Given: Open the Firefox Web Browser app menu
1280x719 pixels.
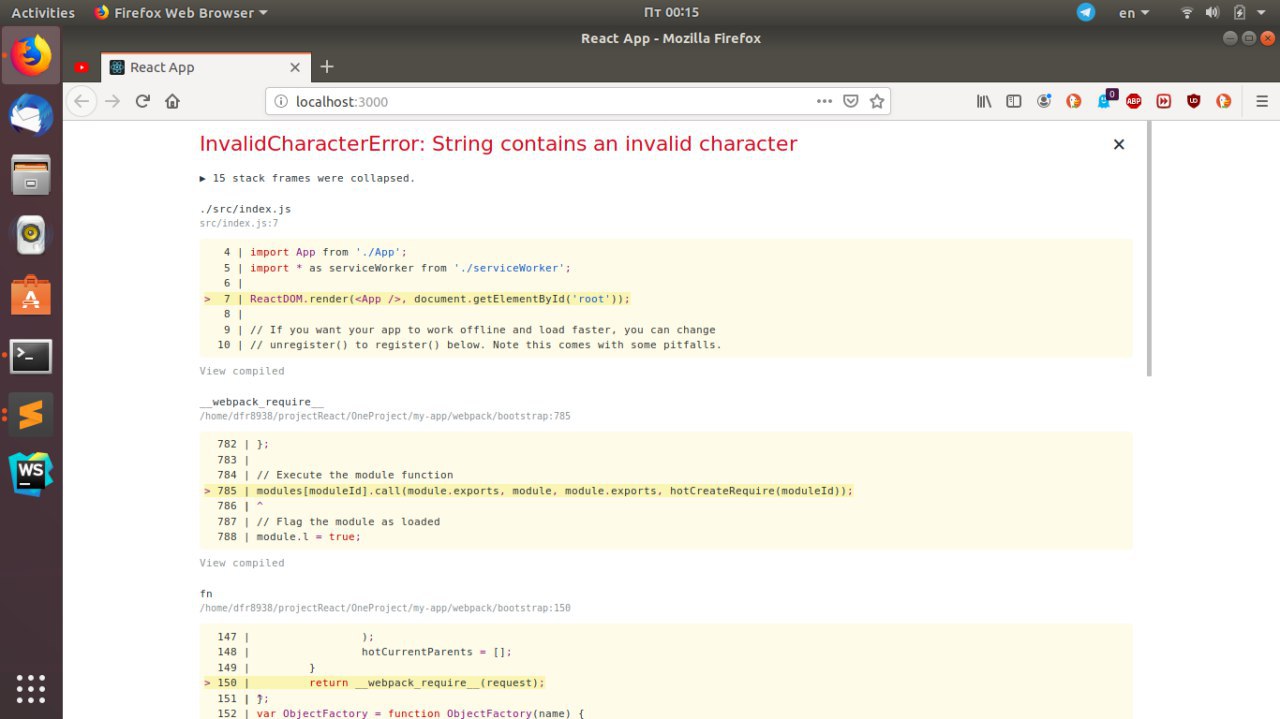Looking at the screenshot, I should pos(181,12).
